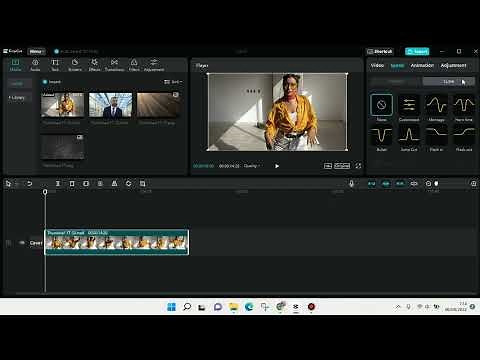This screenshot has width=480, height=360.
Task: Open the Windows Start menu
Action: coord(171,307)
